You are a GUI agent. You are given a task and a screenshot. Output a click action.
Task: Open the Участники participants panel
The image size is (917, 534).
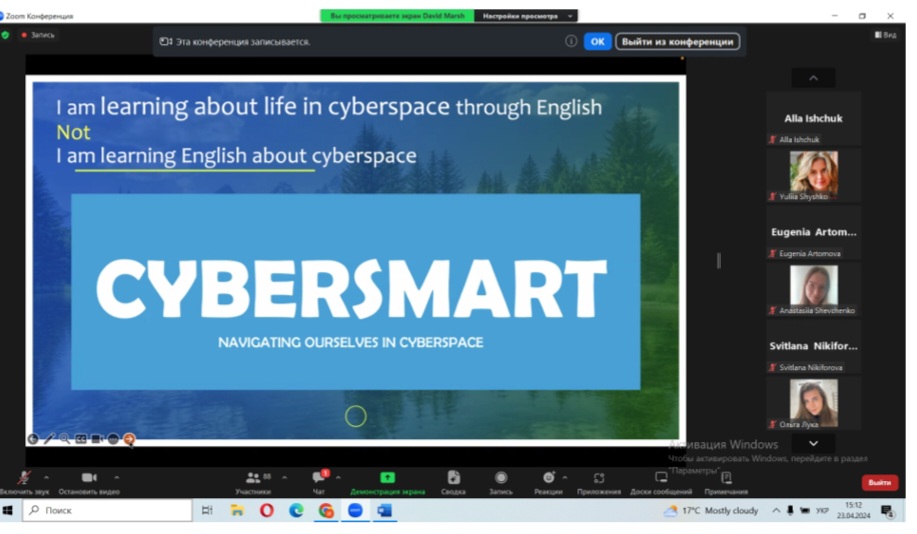[253, 478]
